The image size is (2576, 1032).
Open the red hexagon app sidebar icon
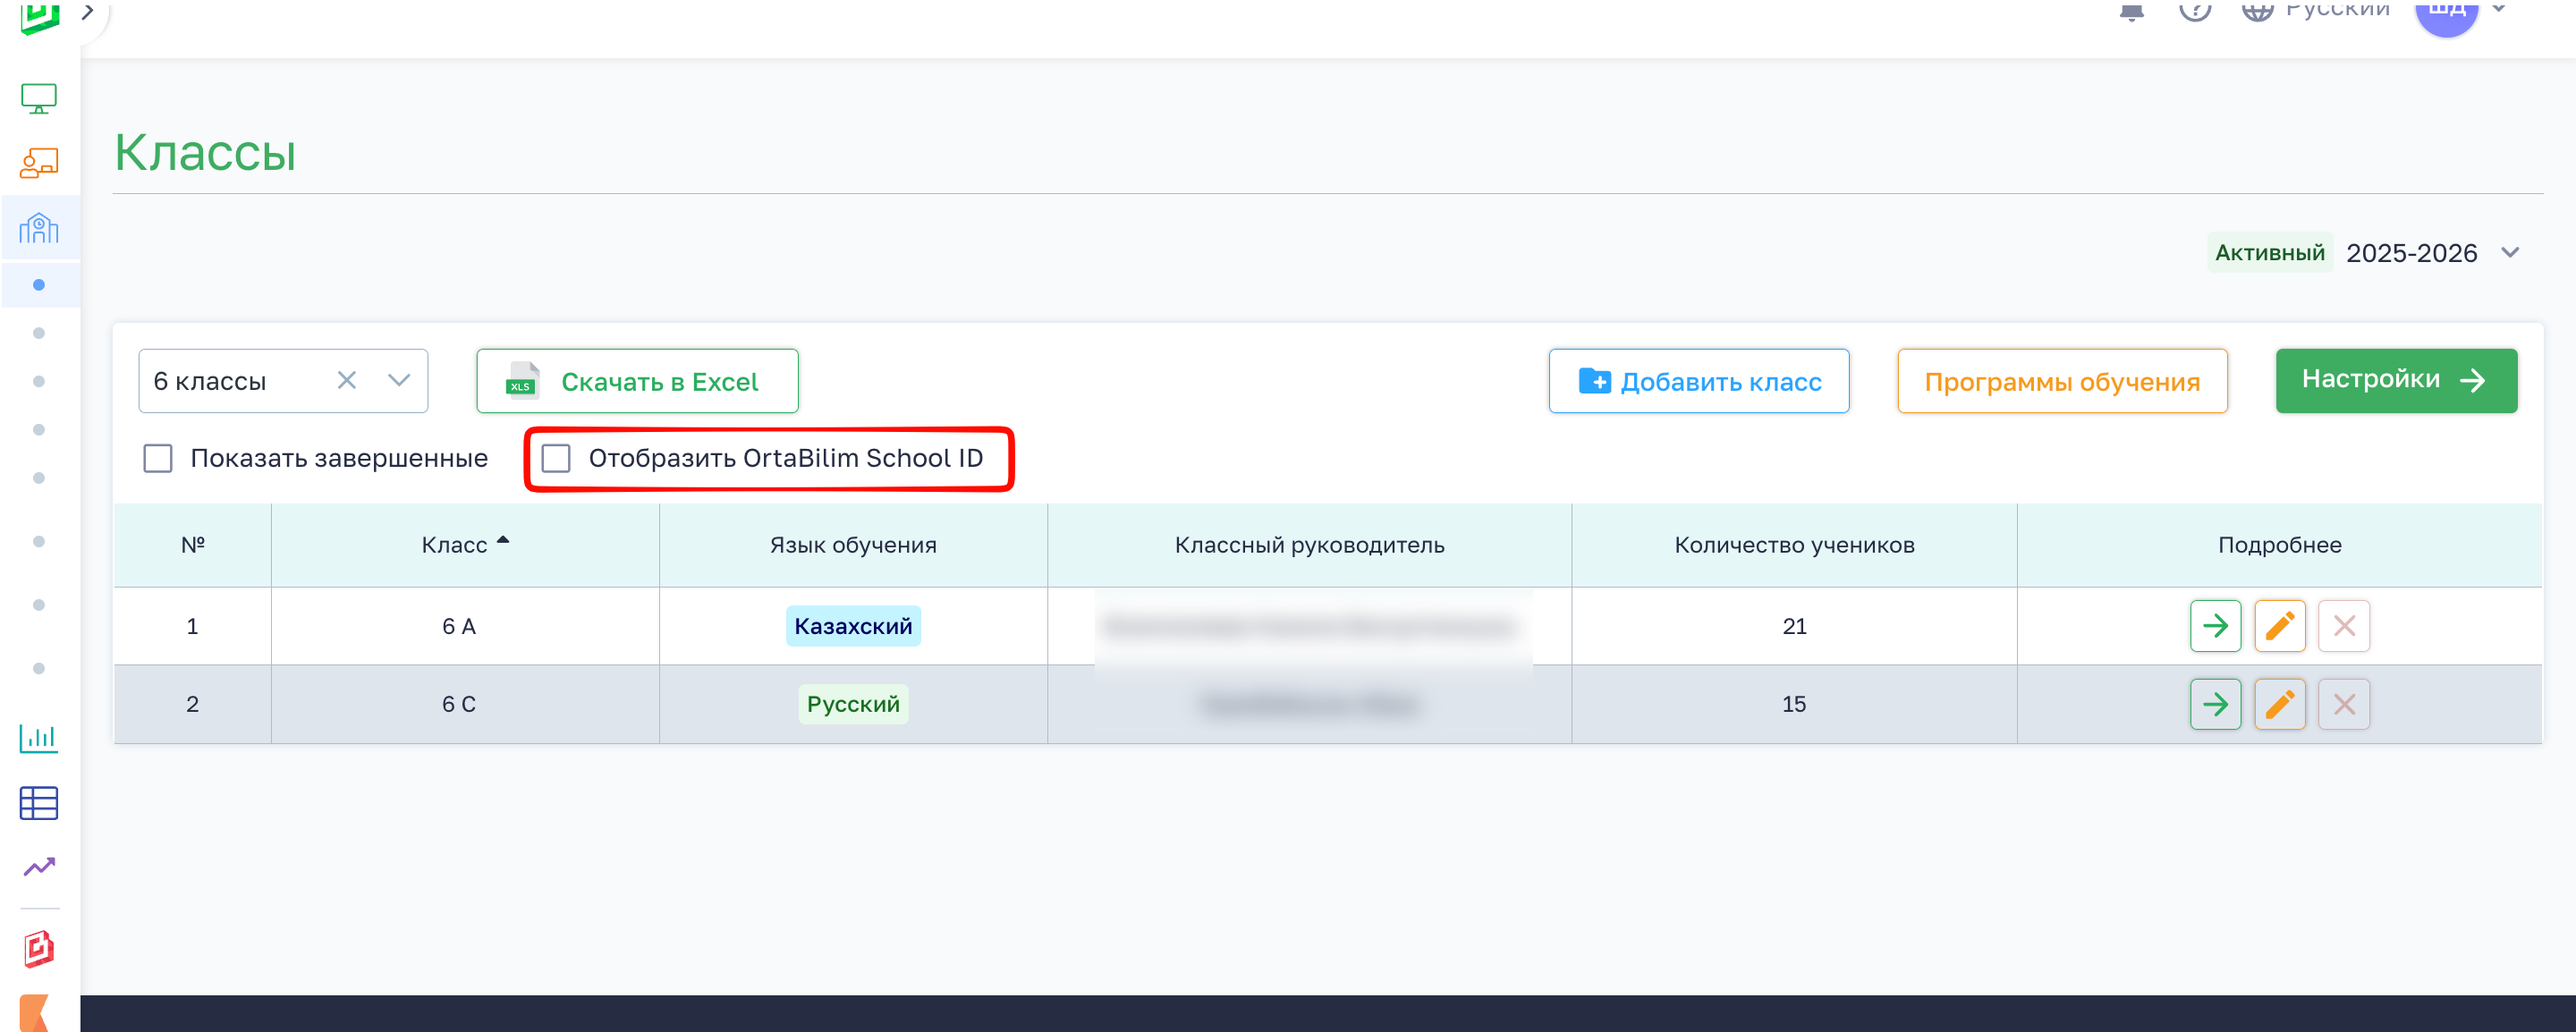(39, 948)
